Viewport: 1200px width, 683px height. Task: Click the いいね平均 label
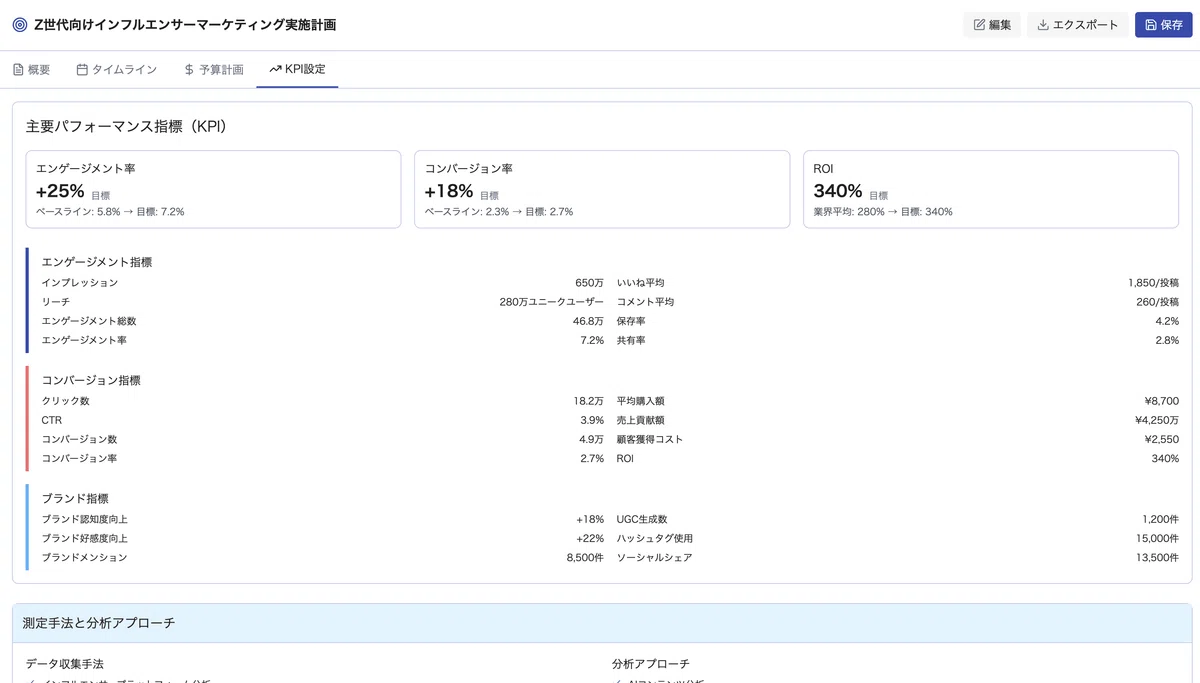coord(641,283)
